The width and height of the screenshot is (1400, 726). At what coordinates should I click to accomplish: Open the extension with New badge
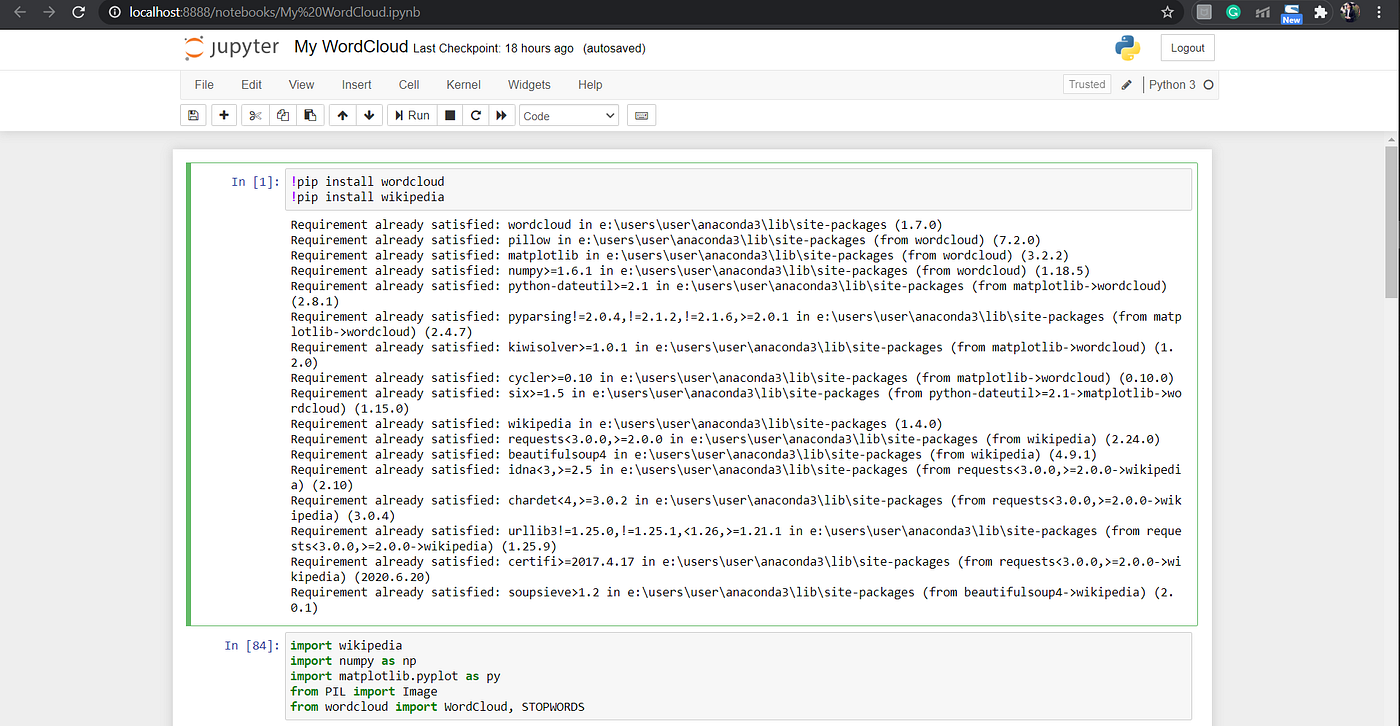tap(1292, 13)
